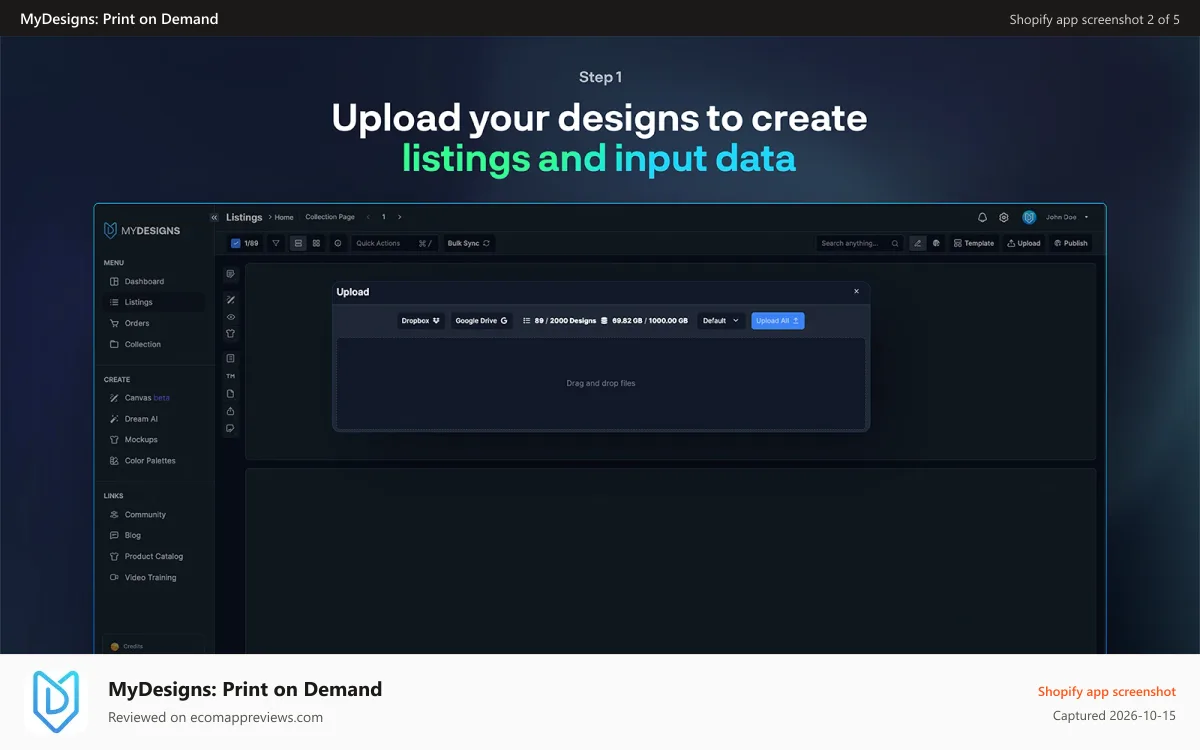
Task: Click the magic wand icon in toolstrip
Action: click(x=230, y=299)
